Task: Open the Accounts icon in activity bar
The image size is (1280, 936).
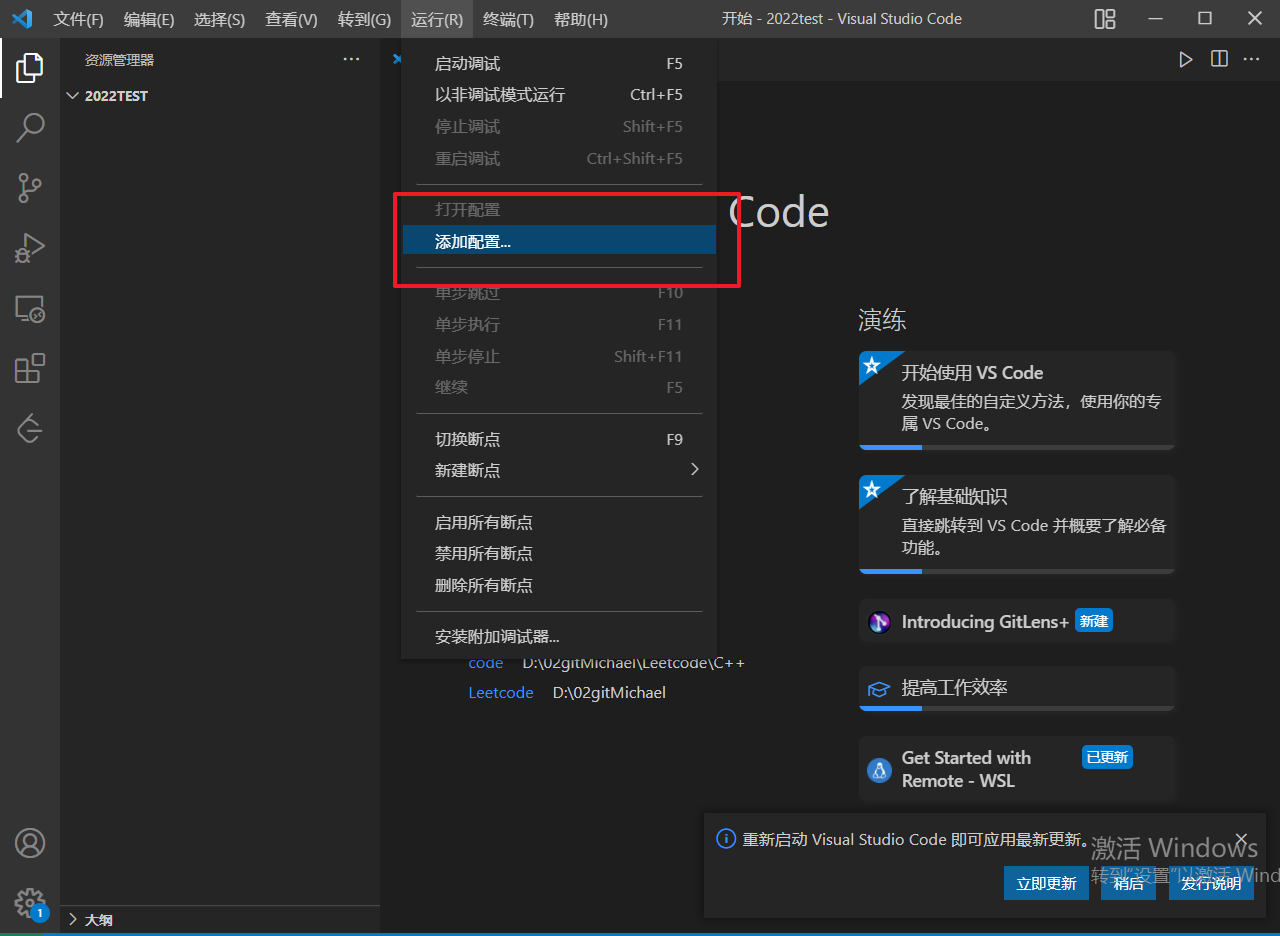Action: coord(30,843)
